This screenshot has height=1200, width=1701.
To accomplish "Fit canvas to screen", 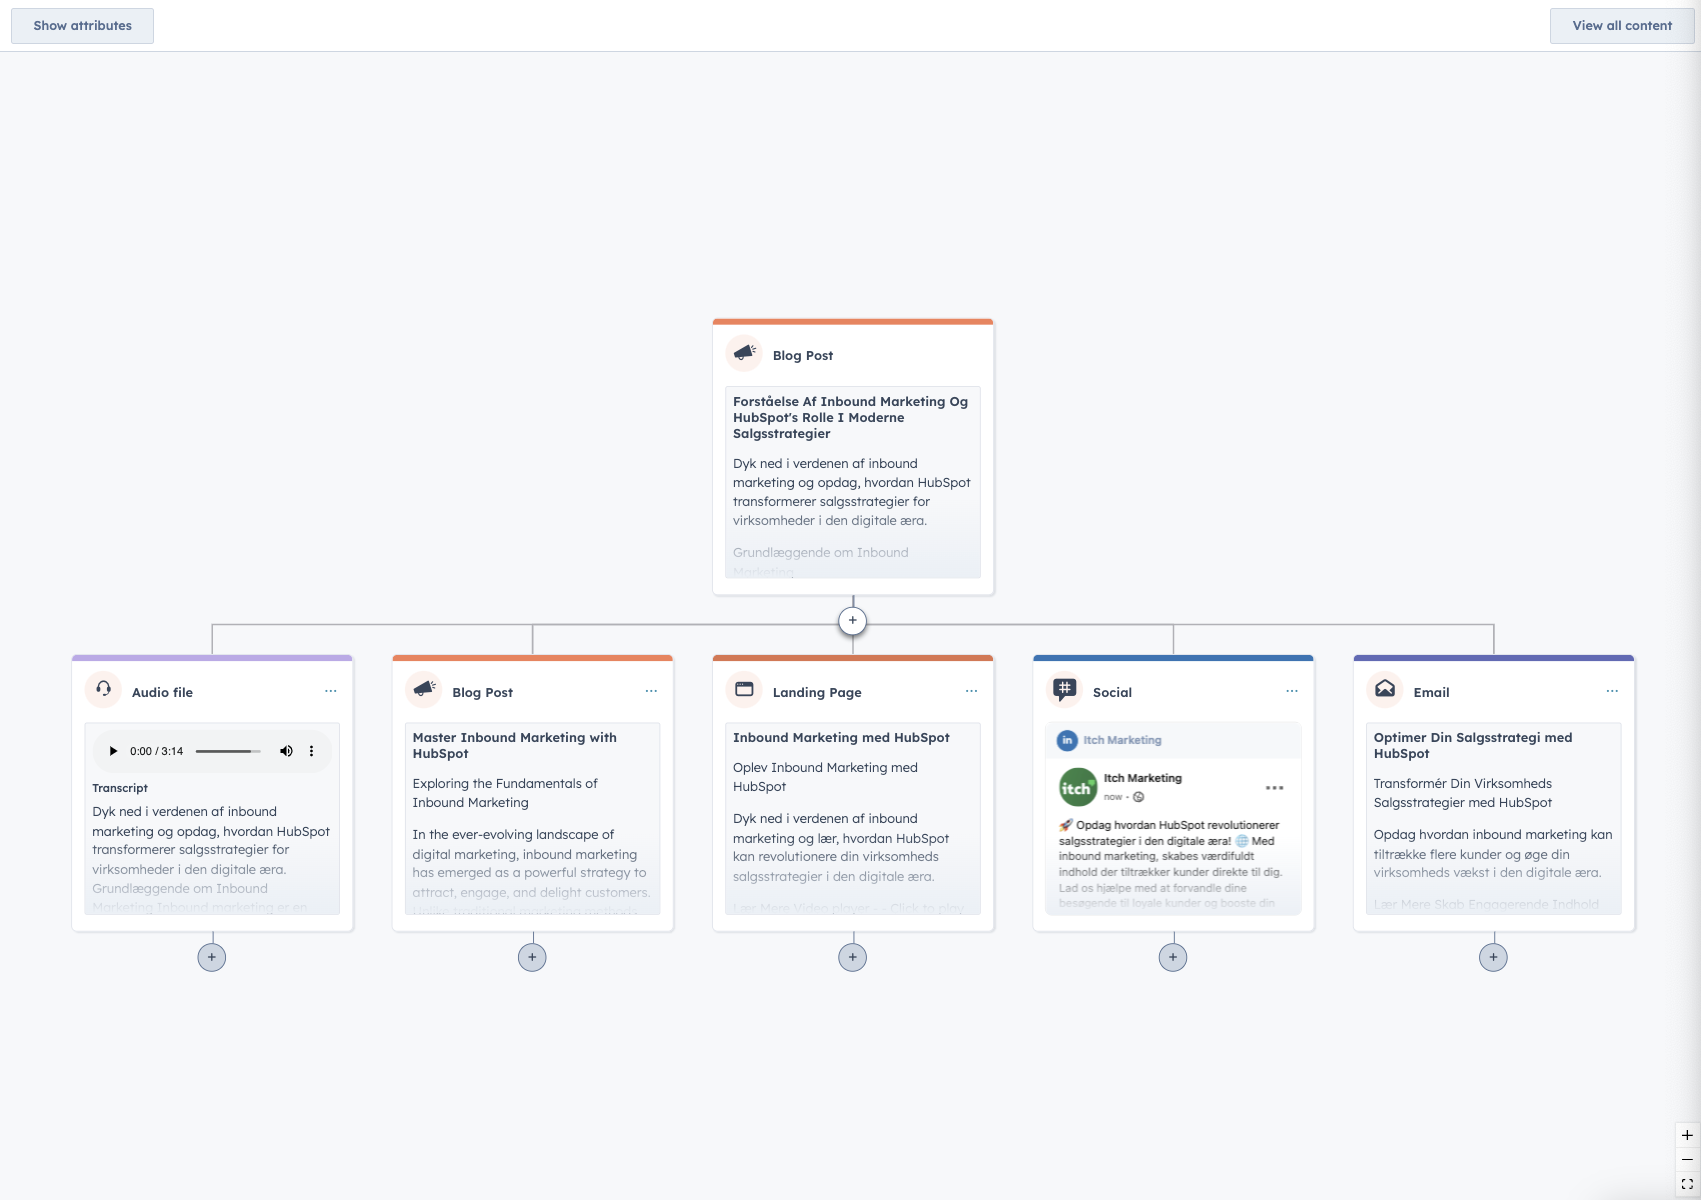I will tap(1687, 1184).
